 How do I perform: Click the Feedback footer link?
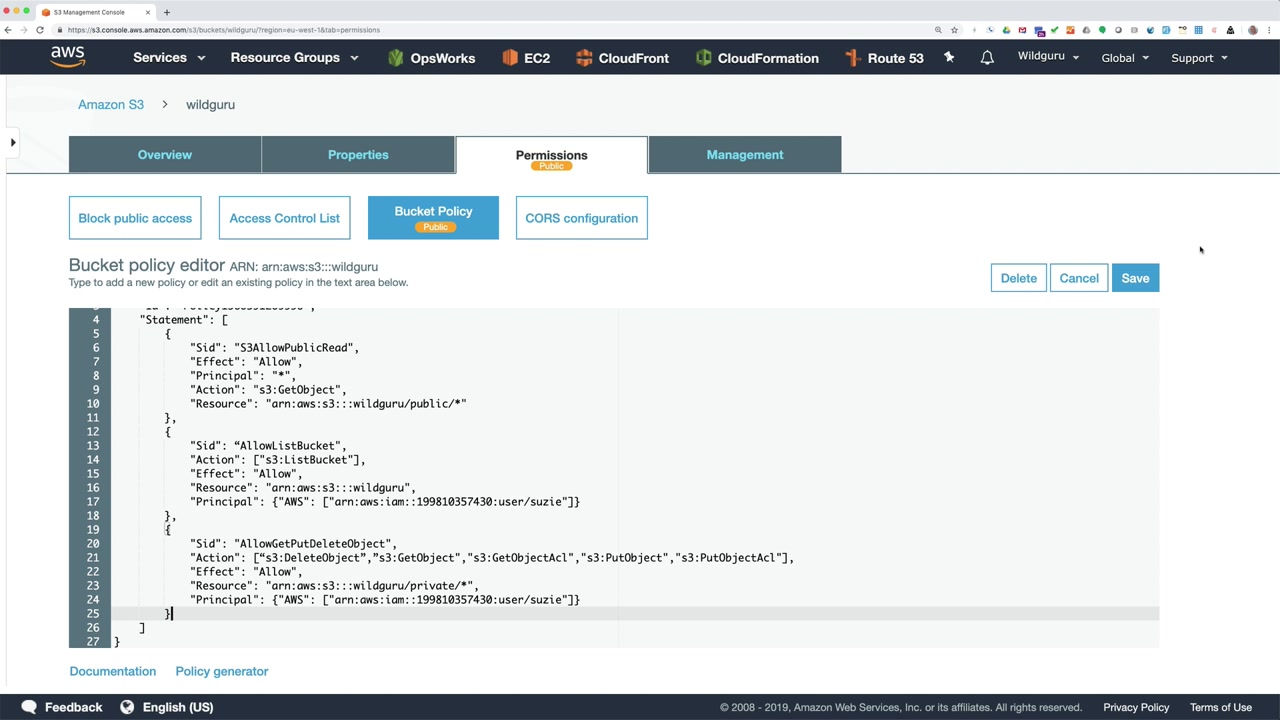(x=73, y=707)
